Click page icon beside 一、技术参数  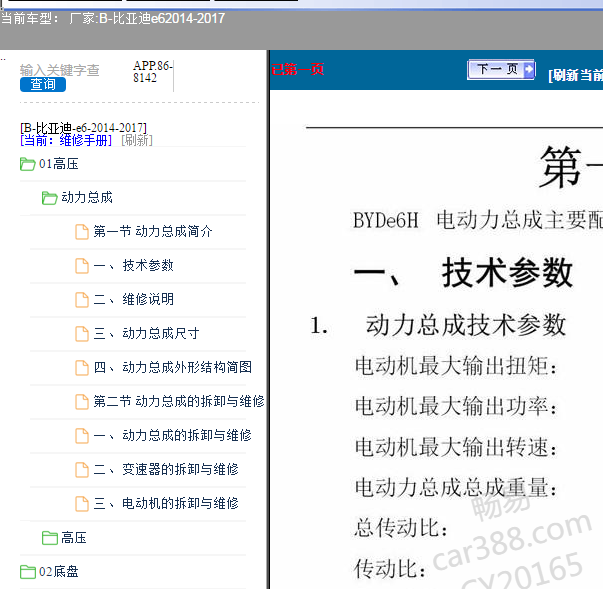(x=82, y=266)
